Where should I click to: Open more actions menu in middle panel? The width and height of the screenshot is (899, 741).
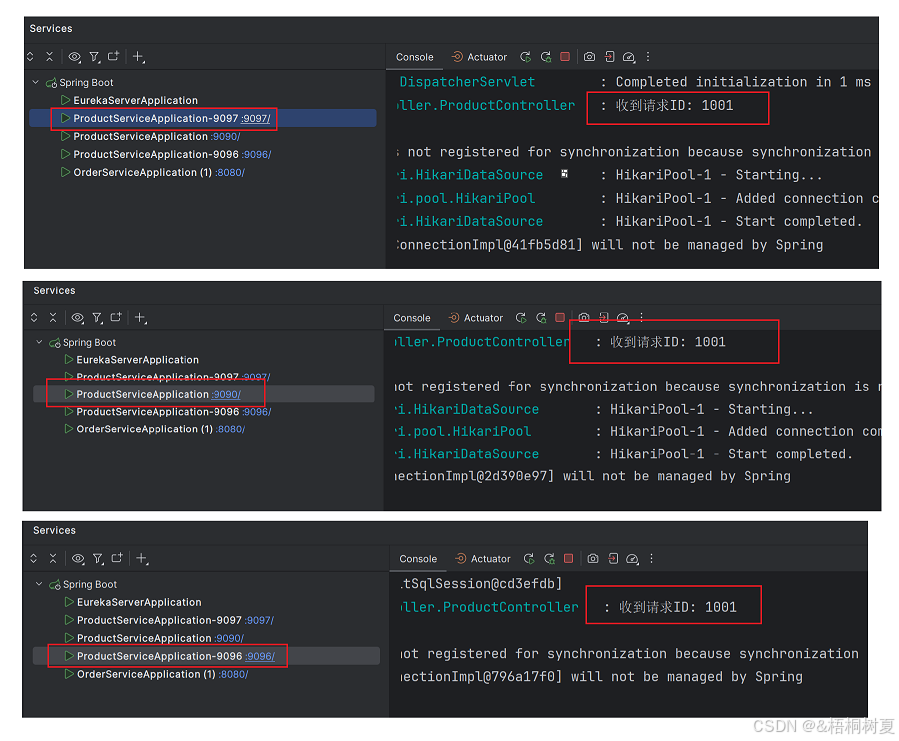click(642, 317)
